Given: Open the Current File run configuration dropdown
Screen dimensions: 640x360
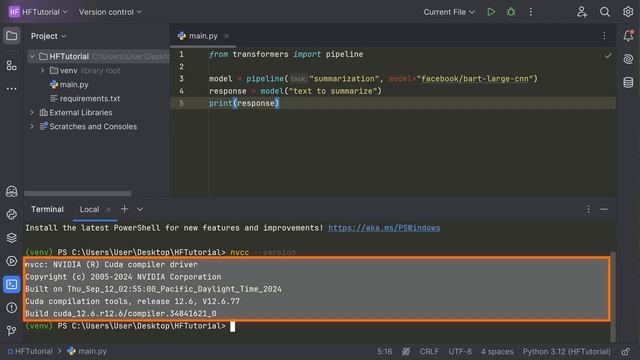Looking at the screenshot, I should click(449, 12).
